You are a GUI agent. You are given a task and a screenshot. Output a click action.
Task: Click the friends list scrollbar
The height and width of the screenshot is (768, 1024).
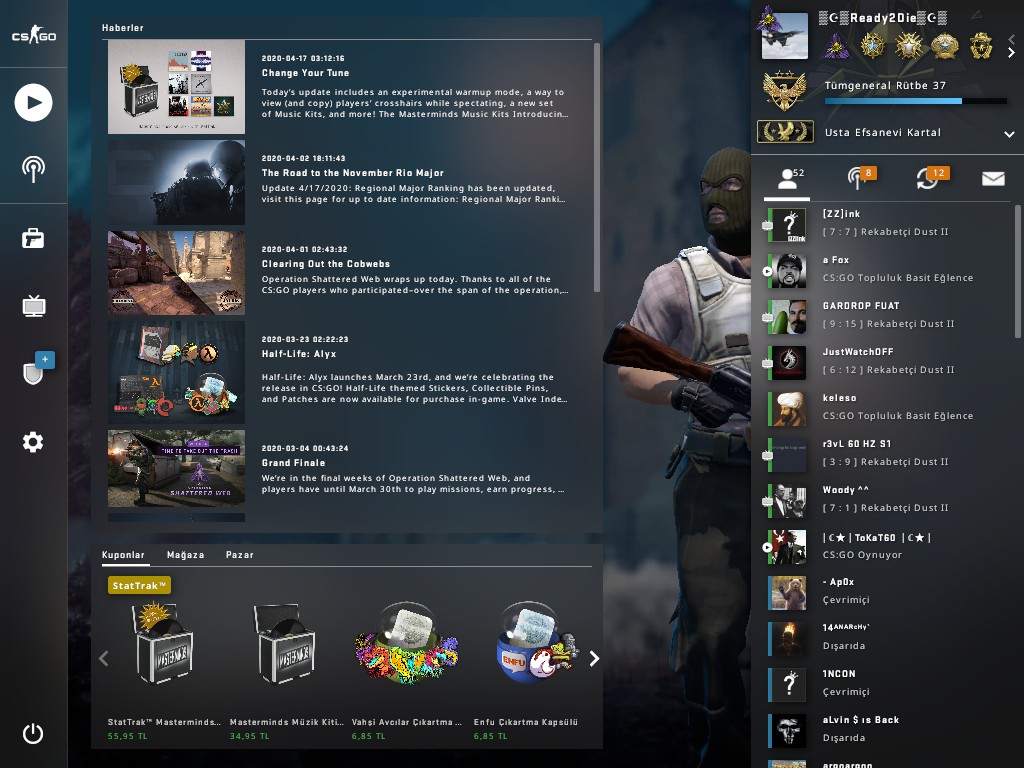coord(1017,272)
